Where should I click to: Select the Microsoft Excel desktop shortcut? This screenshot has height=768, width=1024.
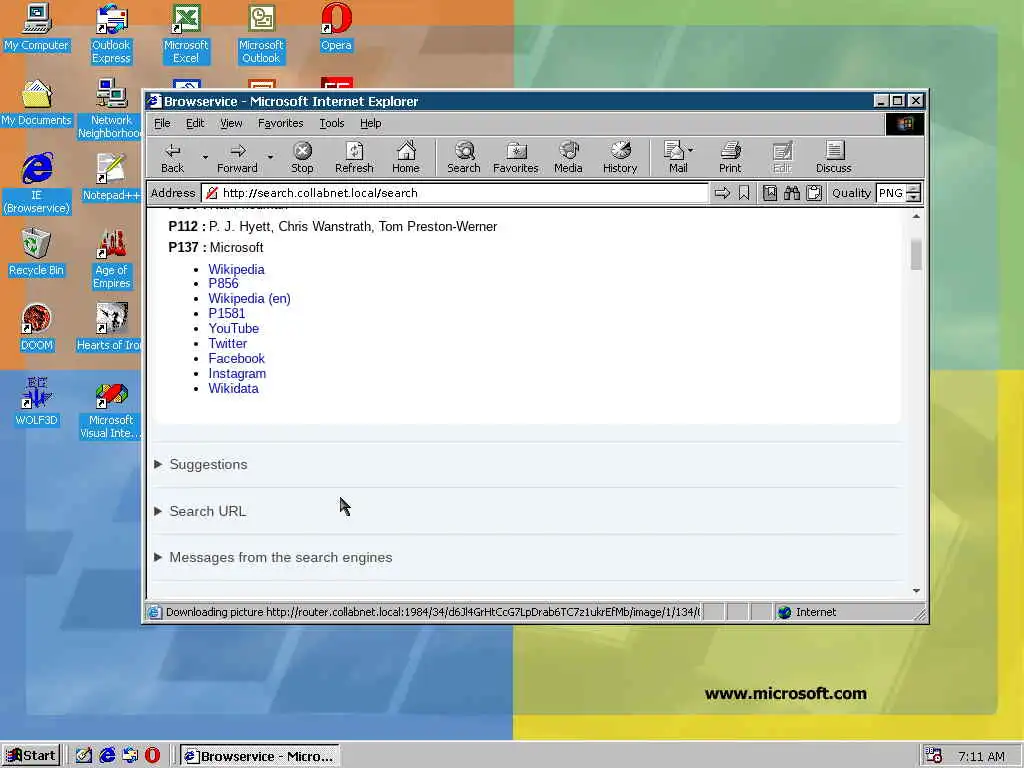pyautogui.click(x=186, y=34)
